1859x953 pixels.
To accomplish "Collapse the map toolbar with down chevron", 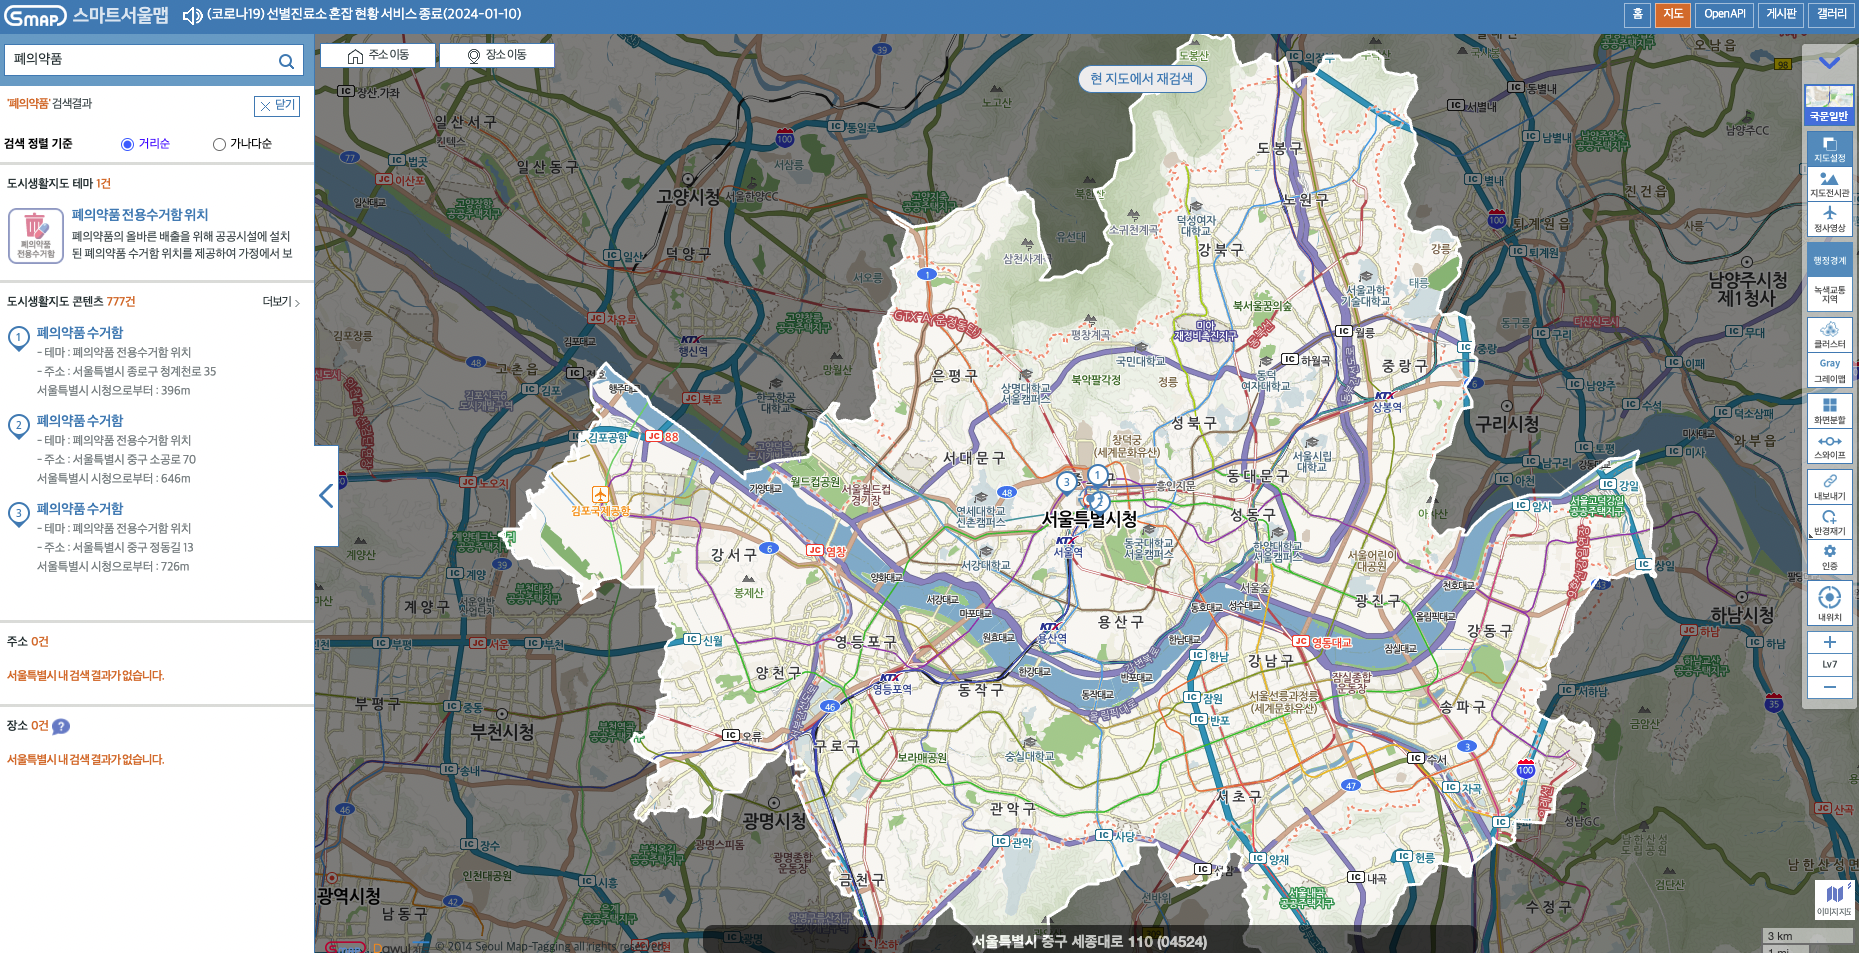I will [1829, 62].
